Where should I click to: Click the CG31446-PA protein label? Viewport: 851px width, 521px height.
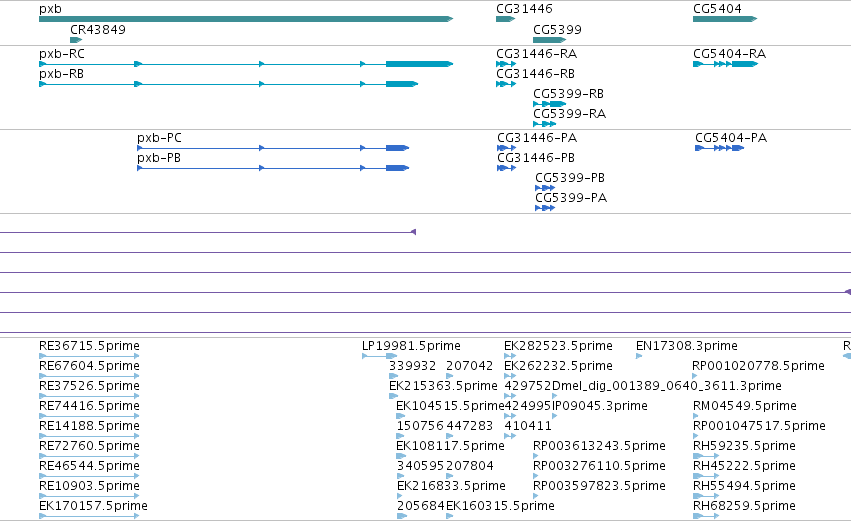pyautogui.click(x=537, y=138)
